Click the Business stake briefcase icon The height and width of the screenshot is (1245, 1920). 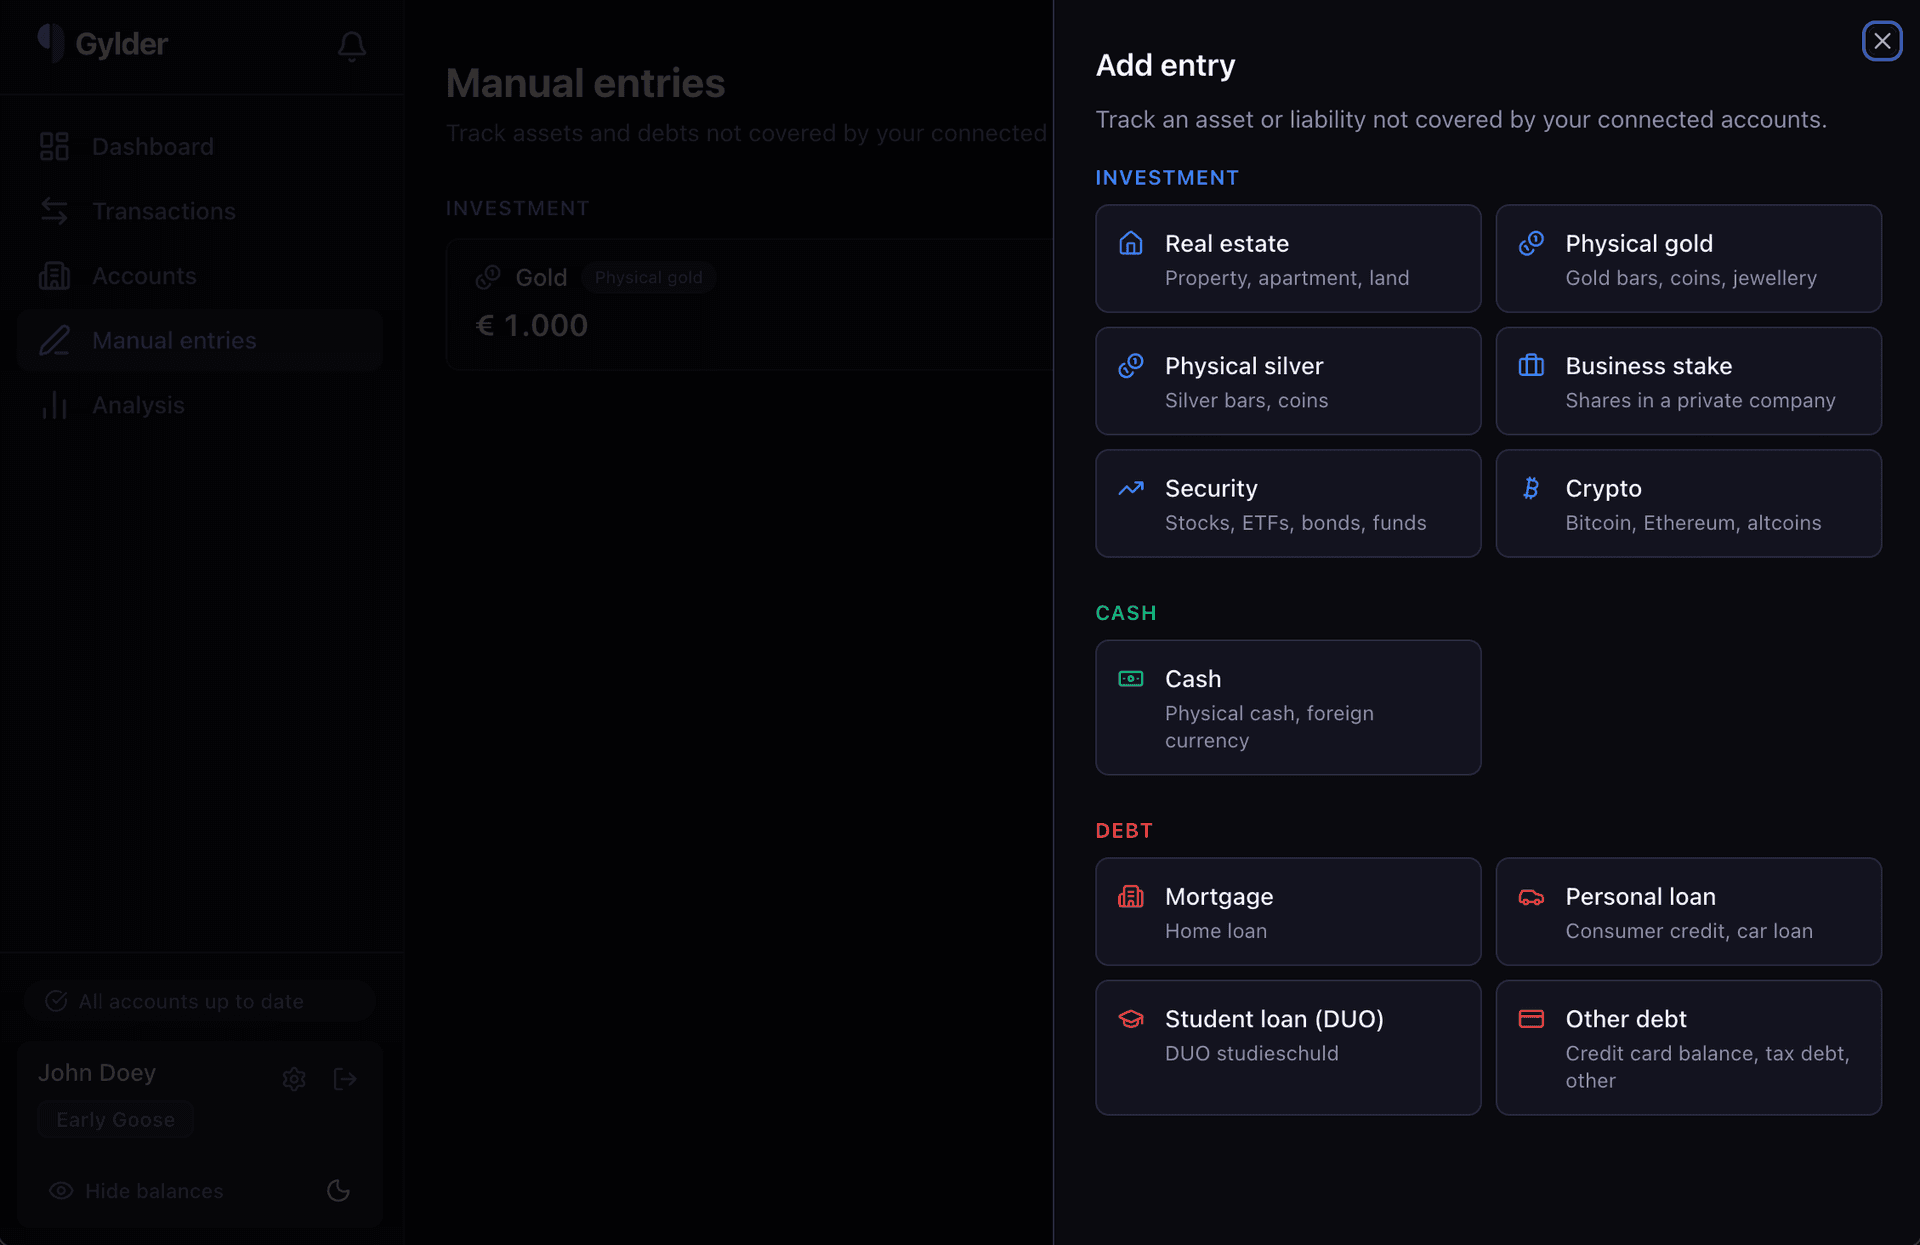(x=1530, y=365)
